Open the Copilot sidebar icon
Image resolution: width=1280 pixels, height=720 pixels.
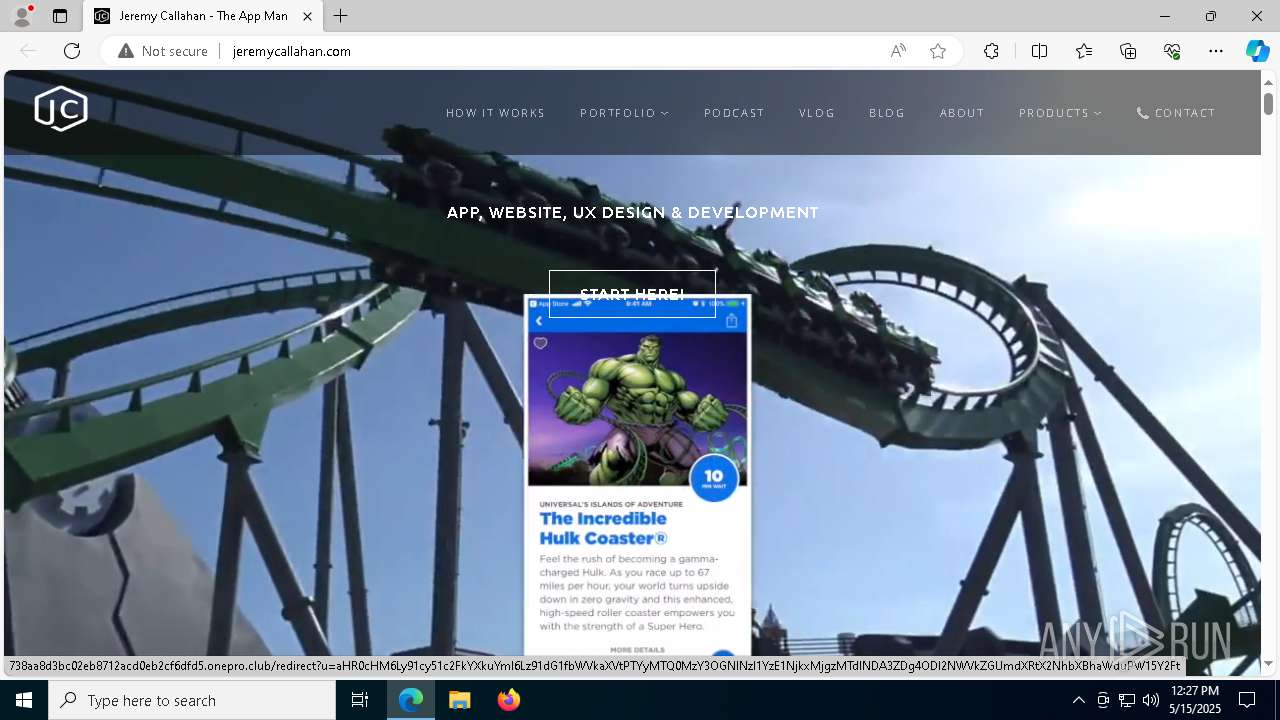tap(1257, 51)
